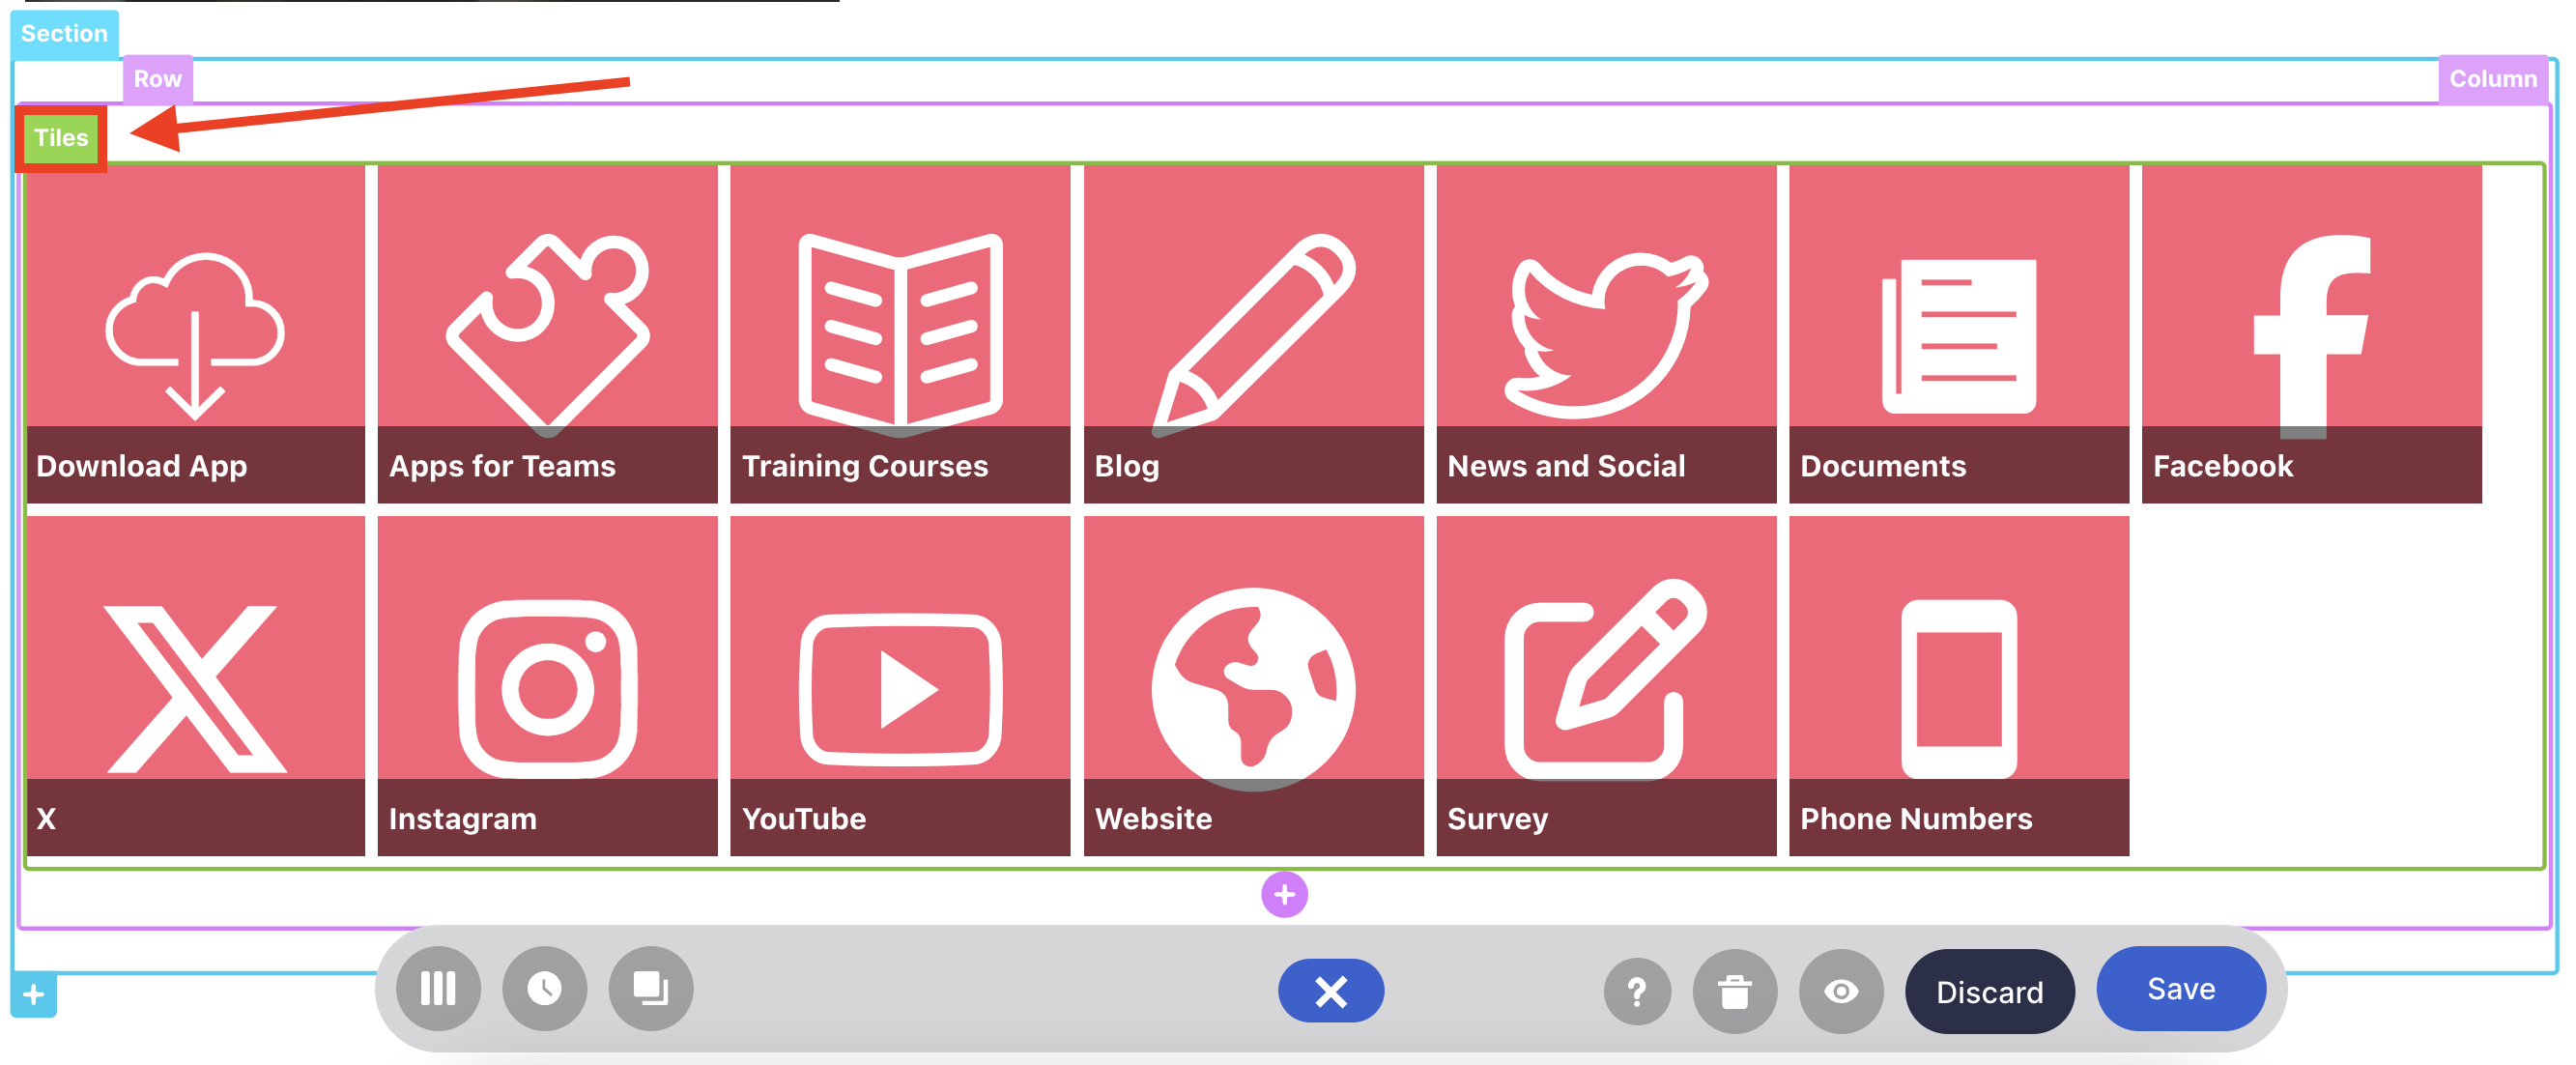This screenshot has height=1065, width=2576.
Task: Open revision history clock icon
Action: pos(544,989)
